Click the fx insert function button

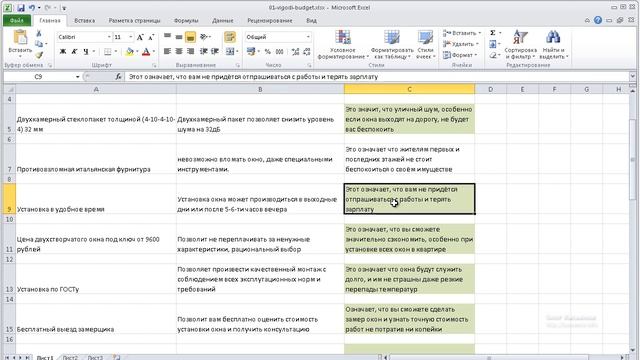pyautogui.click(x=118, y=77)
